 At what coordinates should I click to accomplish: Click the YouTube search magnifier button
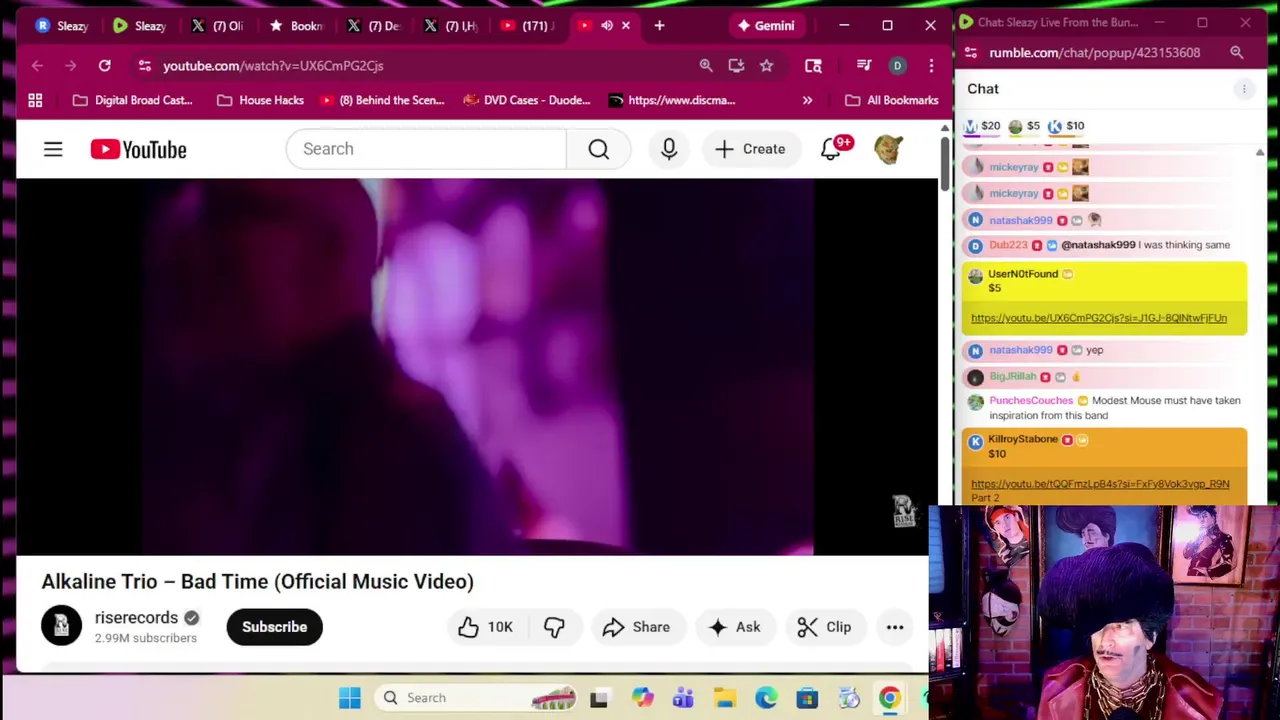coord(598,149)
